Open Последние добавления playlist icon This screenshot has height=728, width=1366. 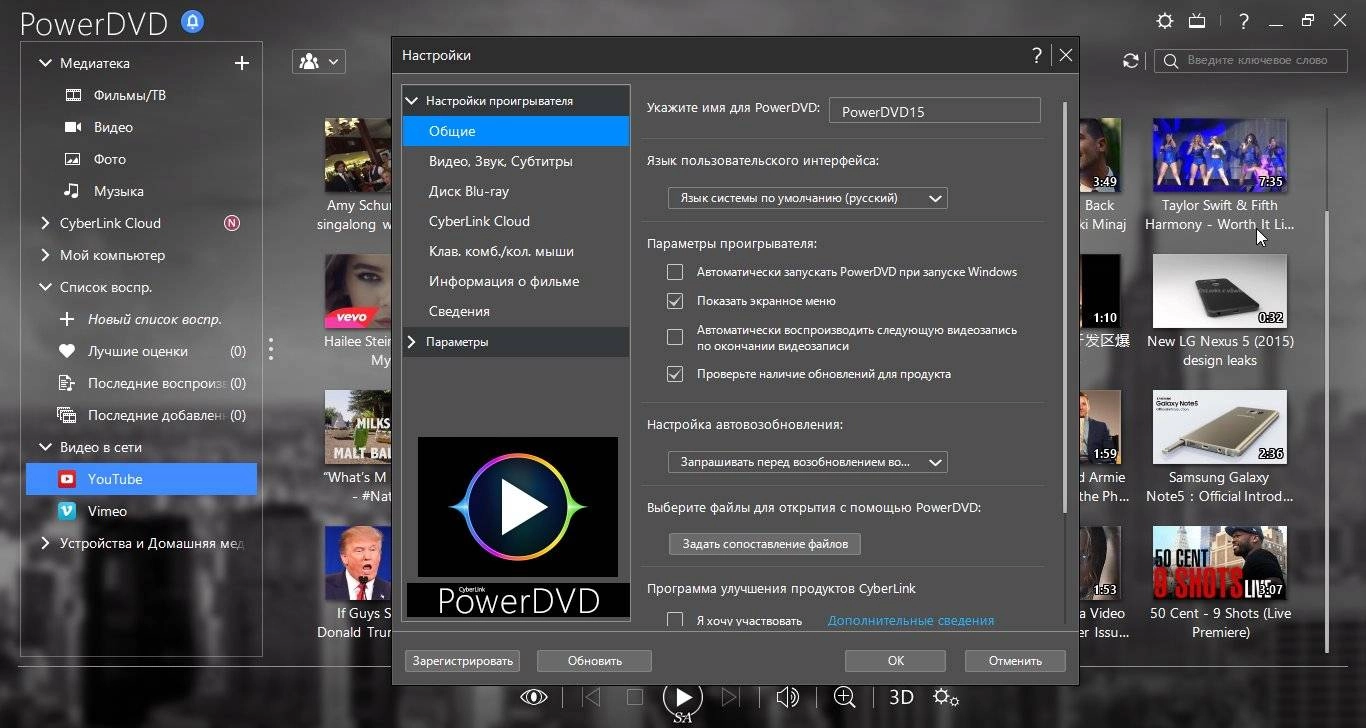(67, 415)
